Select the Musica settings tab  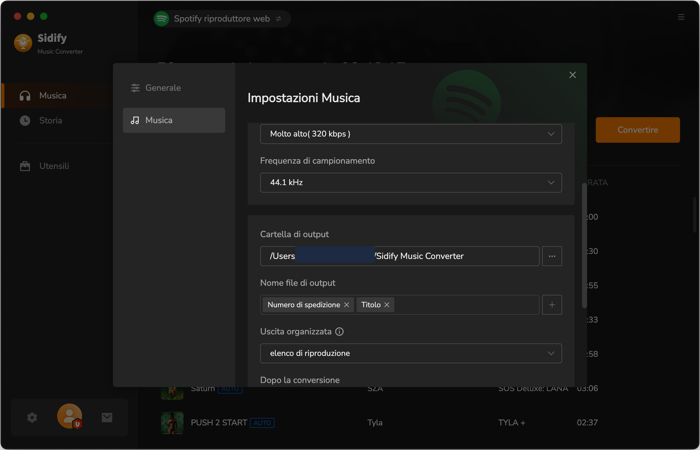(174, 120)
